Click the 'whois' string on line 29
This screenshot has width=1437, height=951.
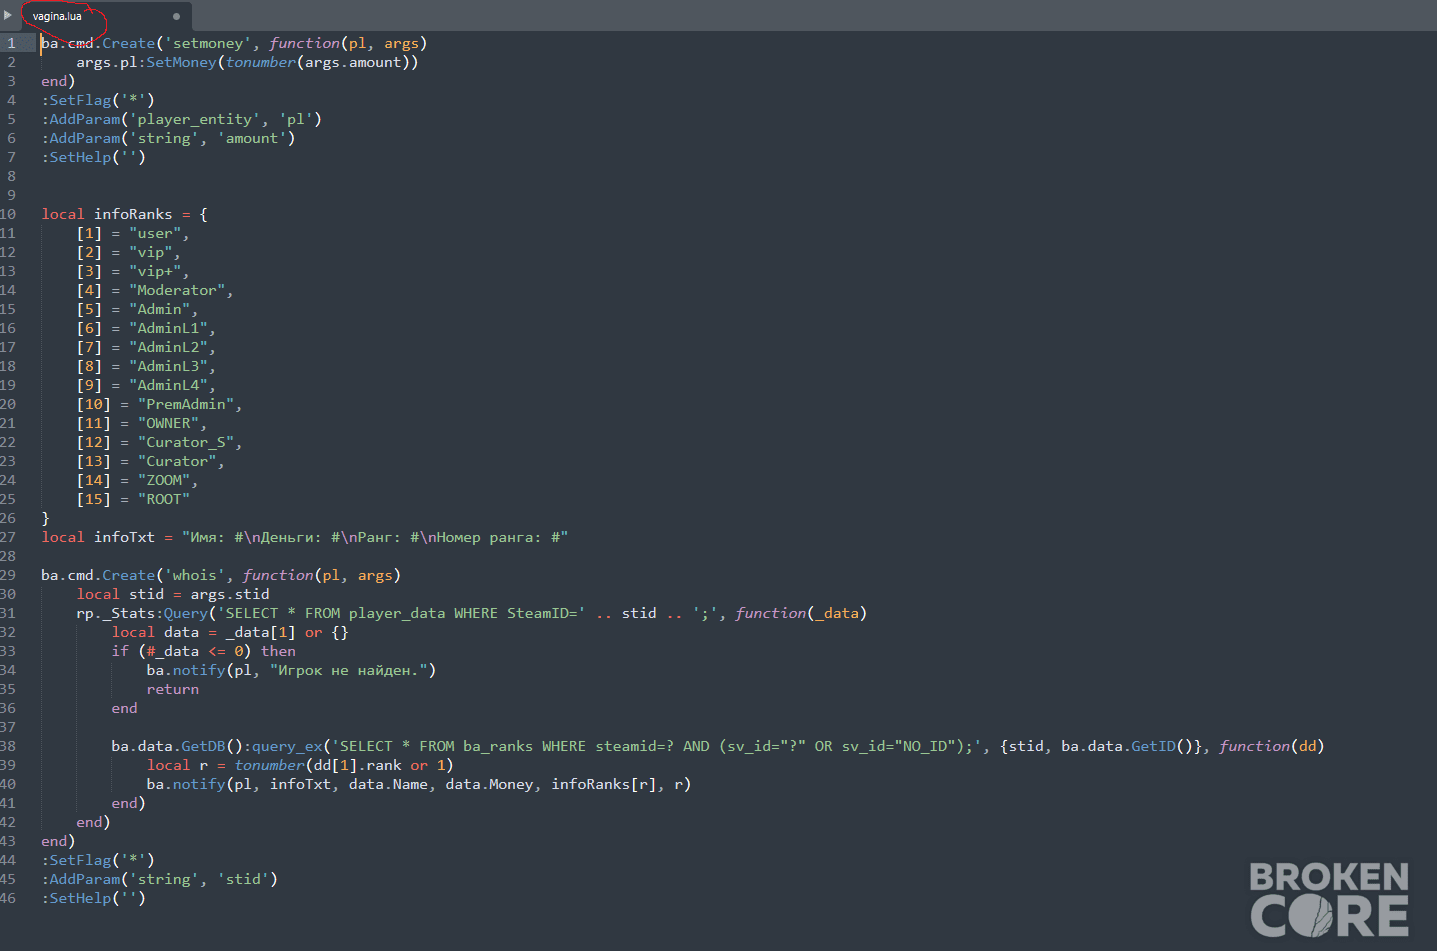(195, 575)
